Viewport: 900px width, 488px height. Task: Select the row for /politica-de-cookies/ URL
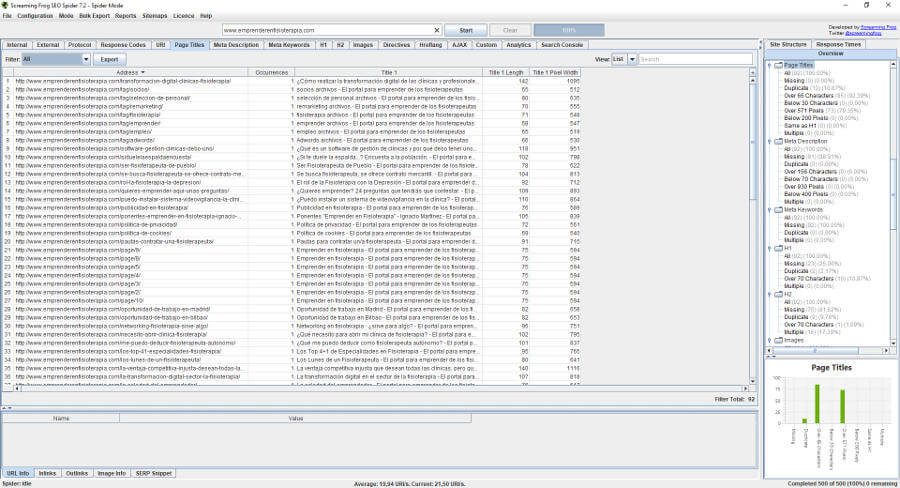pyautogui.click(x=293, y=234)
